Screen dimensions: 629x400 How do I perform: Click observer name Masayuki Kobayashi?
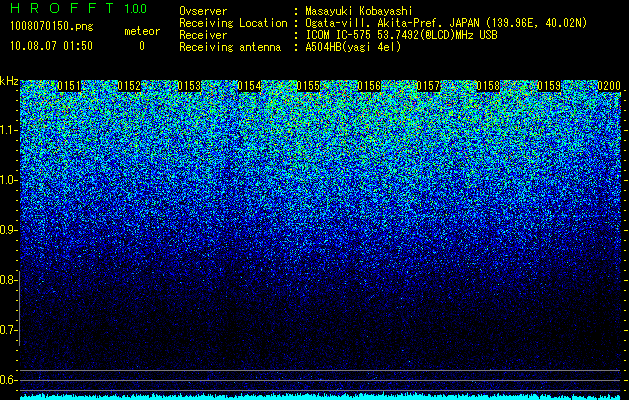tap(358, 11)
